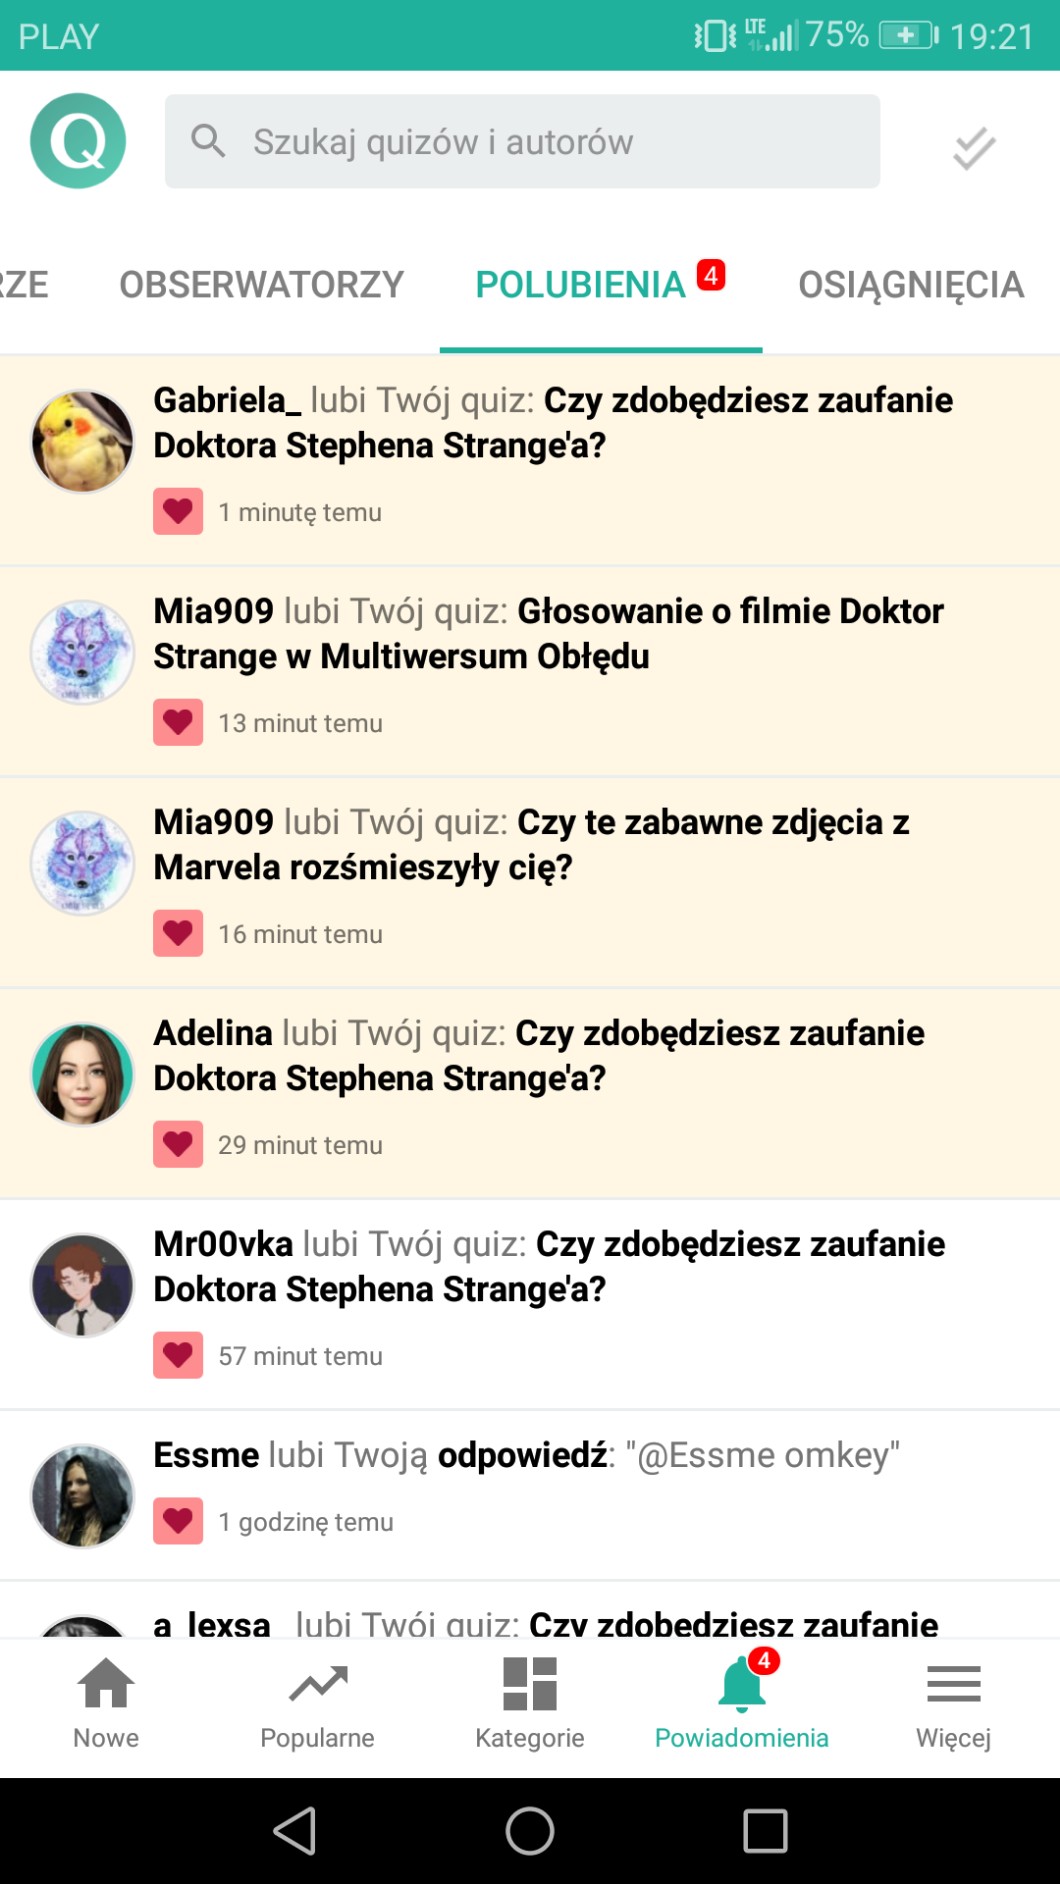Open Mr00vka's profile avatar
1060x1884 pixels.
pyautogui.click(x=82, y=1285)
